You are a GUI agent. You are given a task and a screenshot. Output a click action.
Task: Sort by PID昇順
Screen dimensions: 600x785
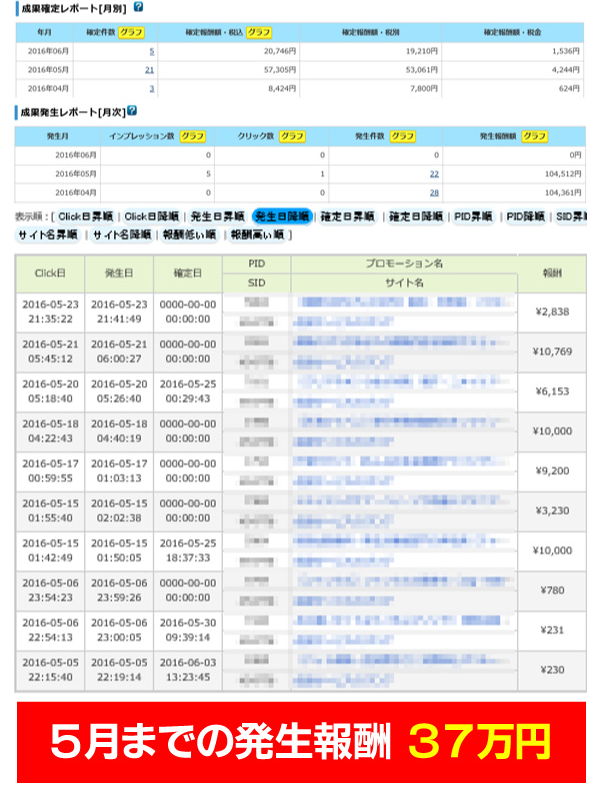(475, 216)
